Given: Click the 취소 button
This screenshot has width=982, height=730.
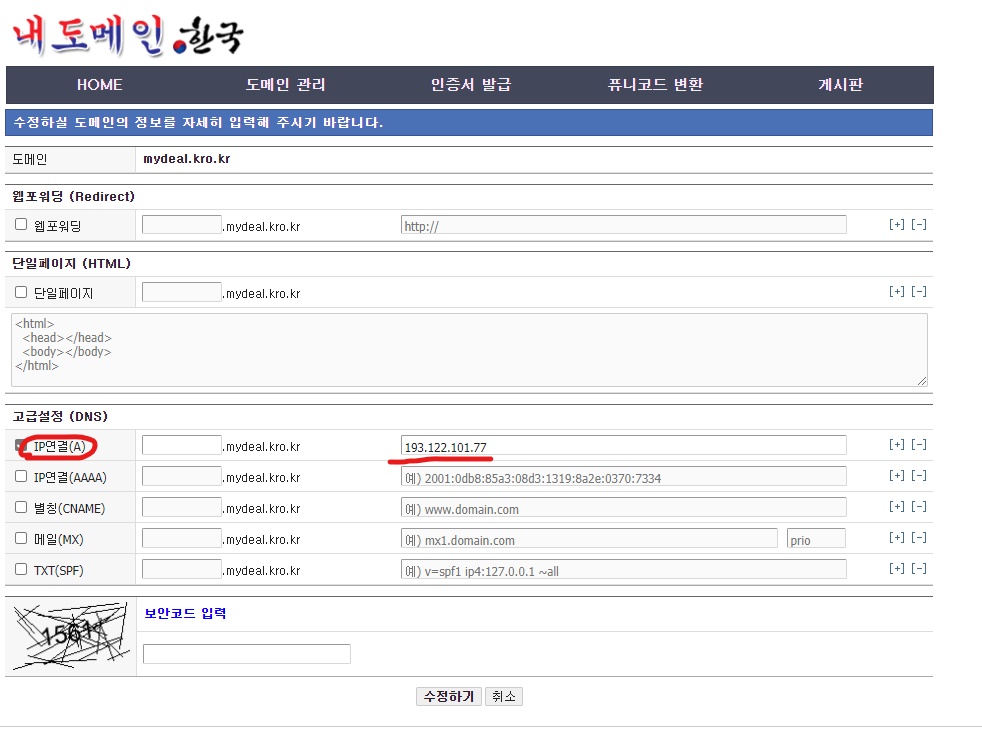Looking at the screenshot, I should click(503, 697).
